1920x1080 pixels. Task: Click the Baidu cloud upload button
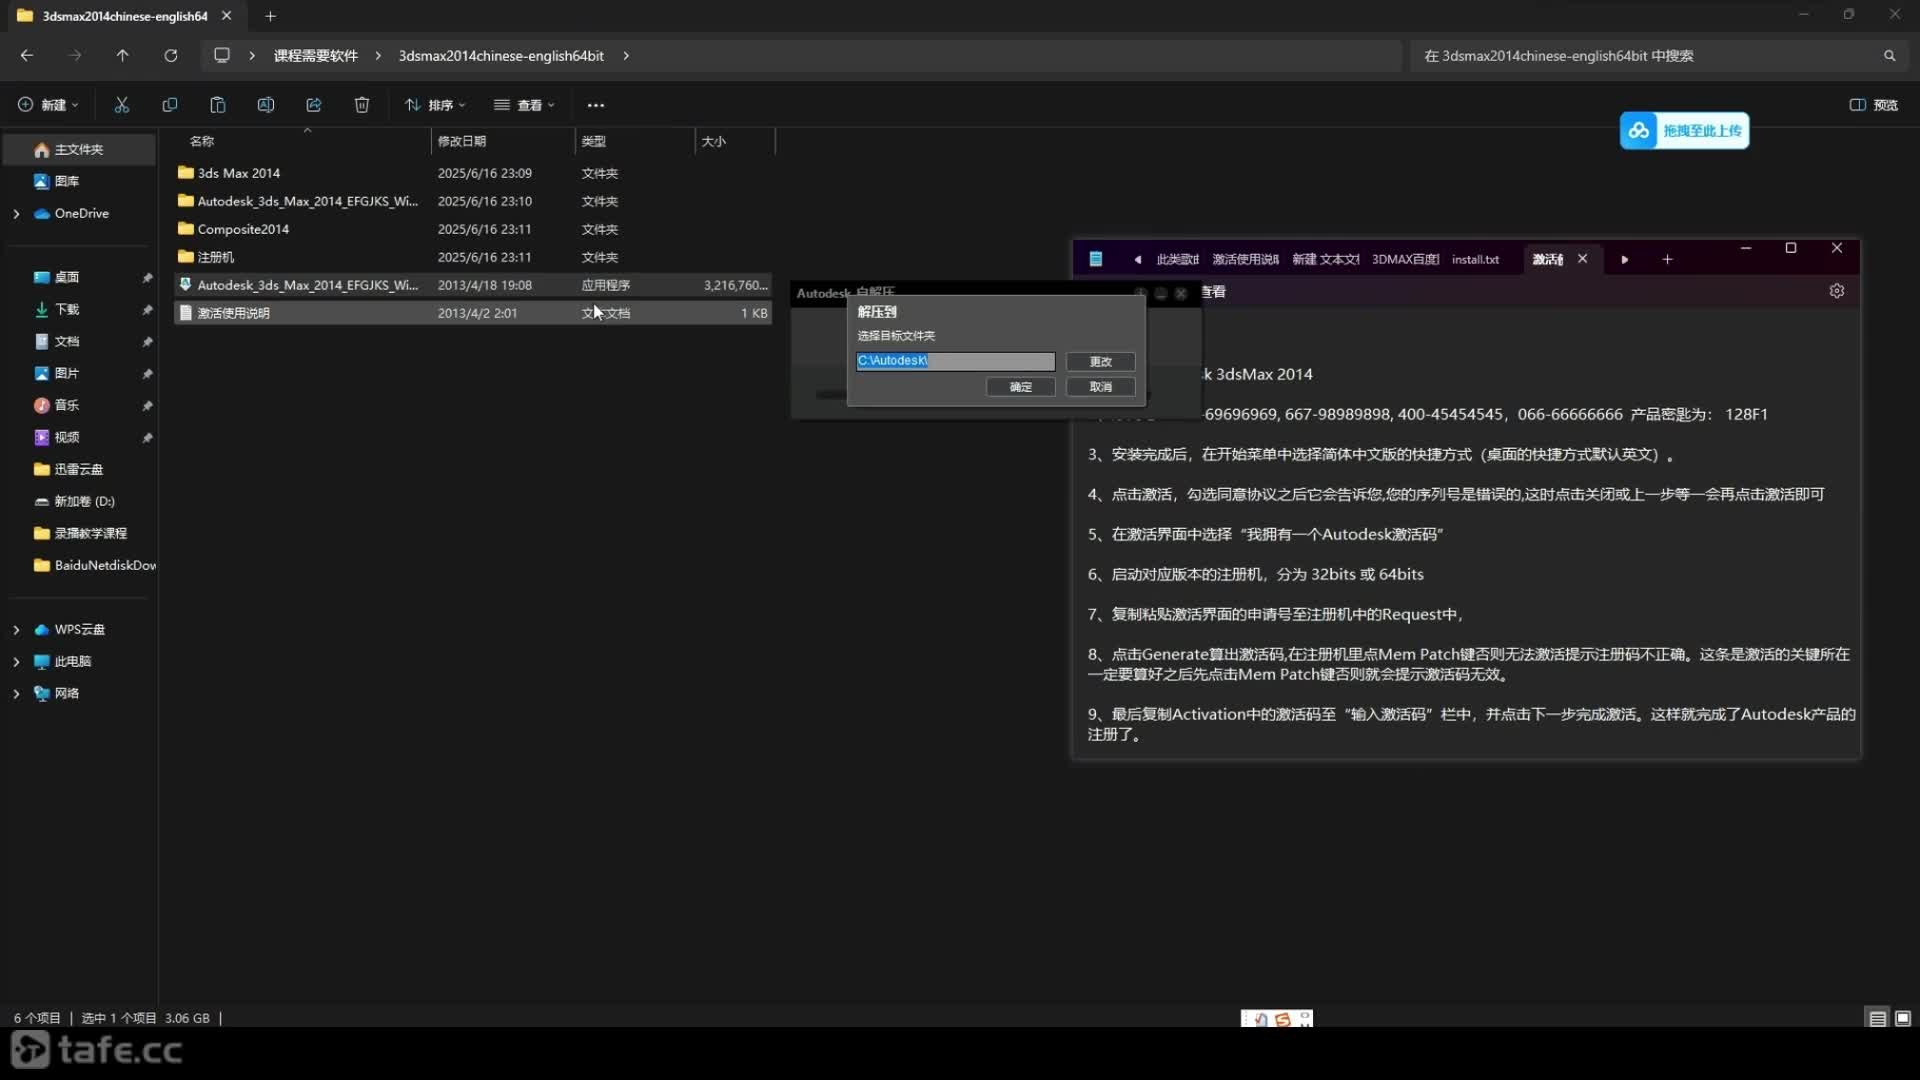[x=1684, y=131]
